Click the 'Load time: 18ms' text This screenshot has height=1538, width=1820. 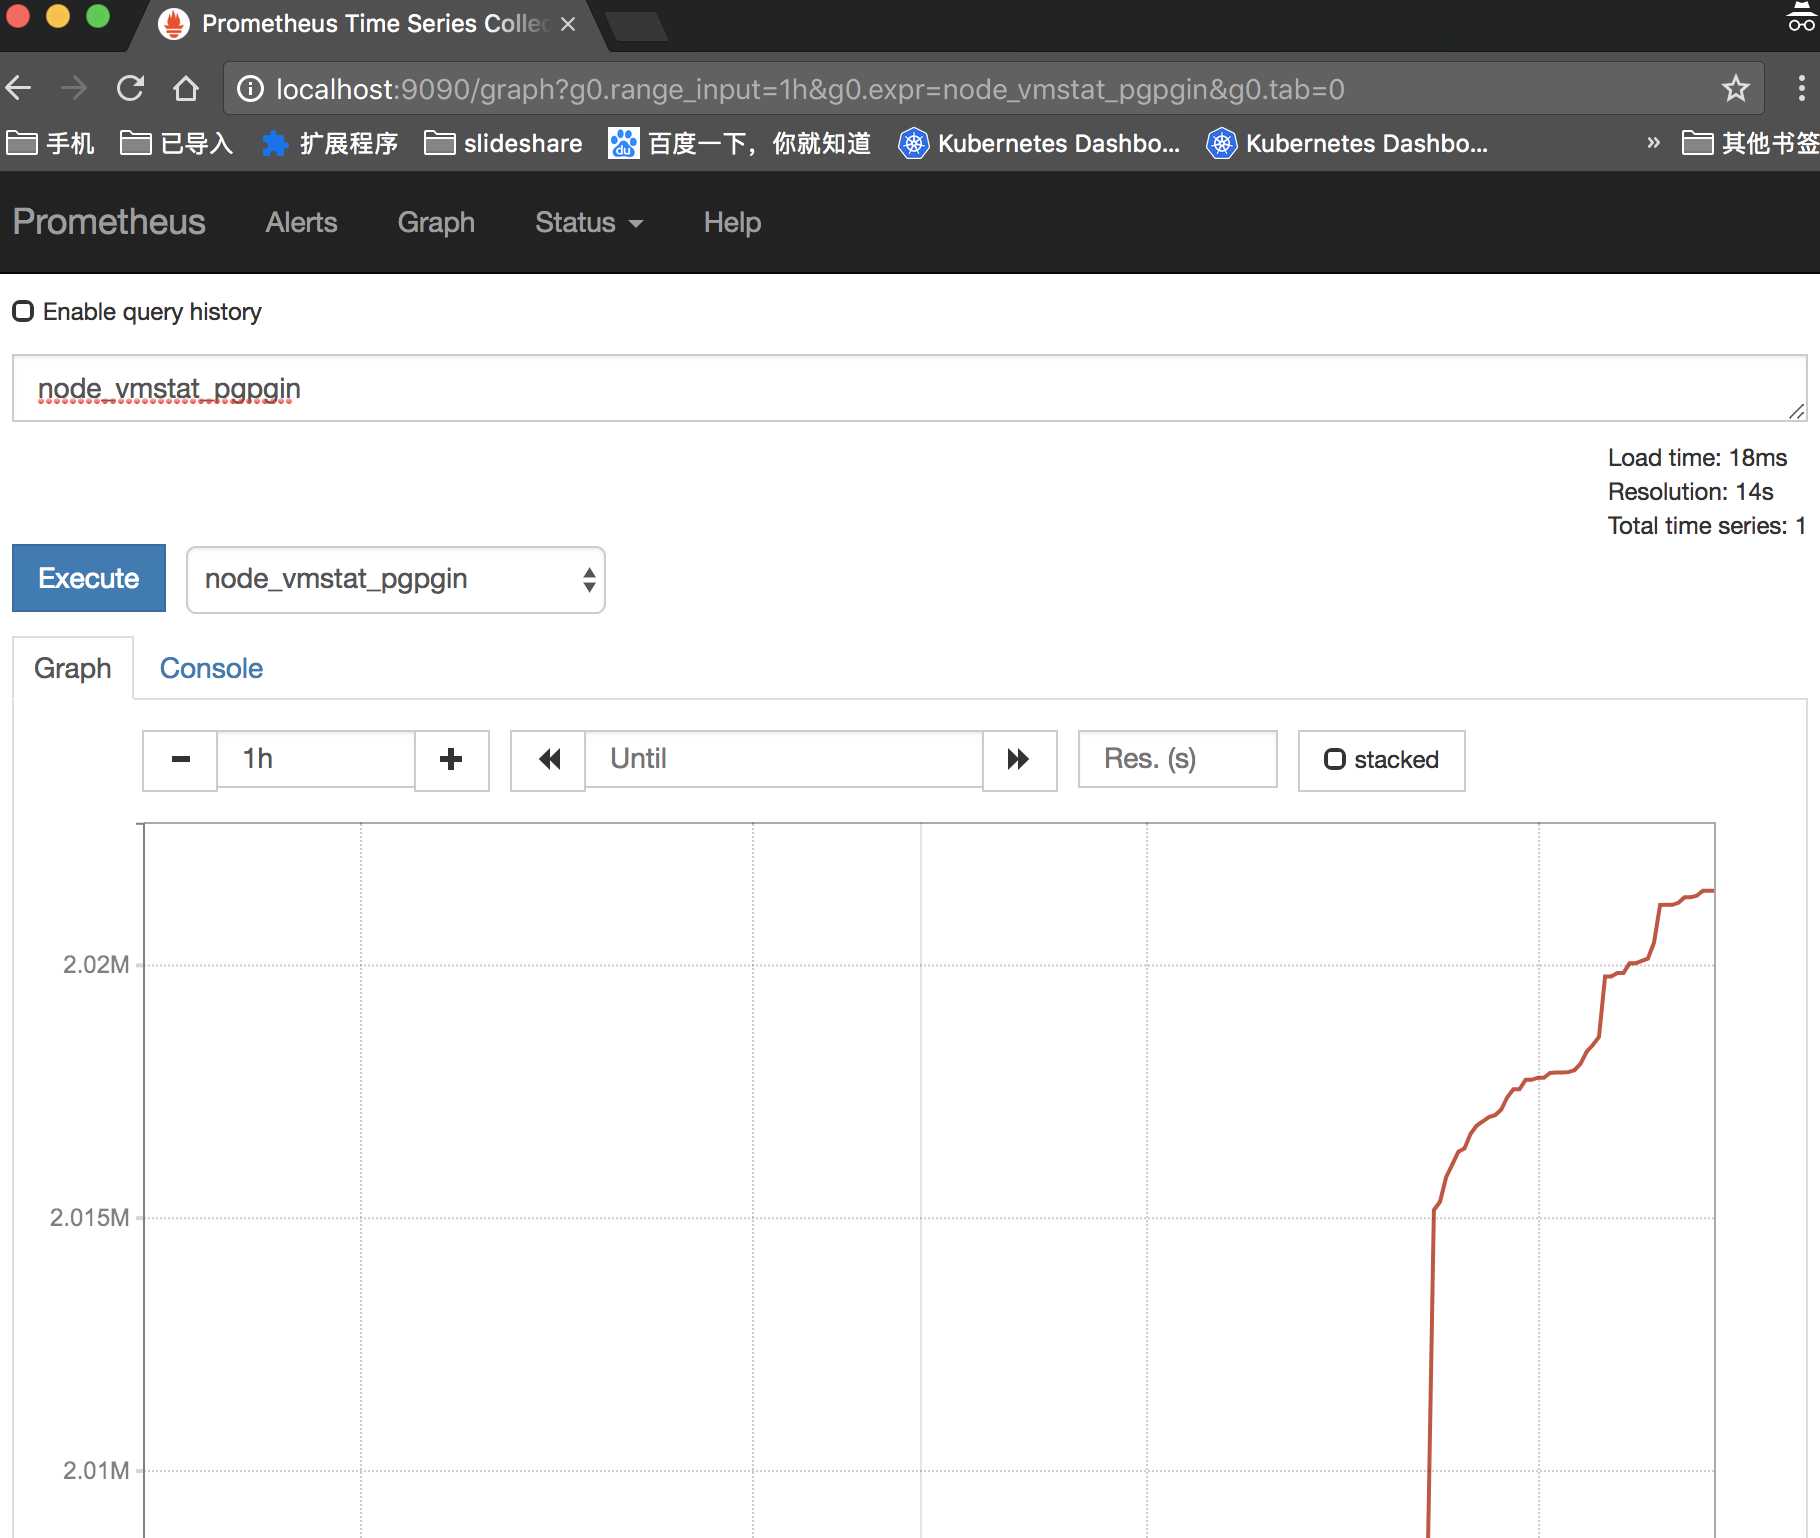pos(1697,458)
